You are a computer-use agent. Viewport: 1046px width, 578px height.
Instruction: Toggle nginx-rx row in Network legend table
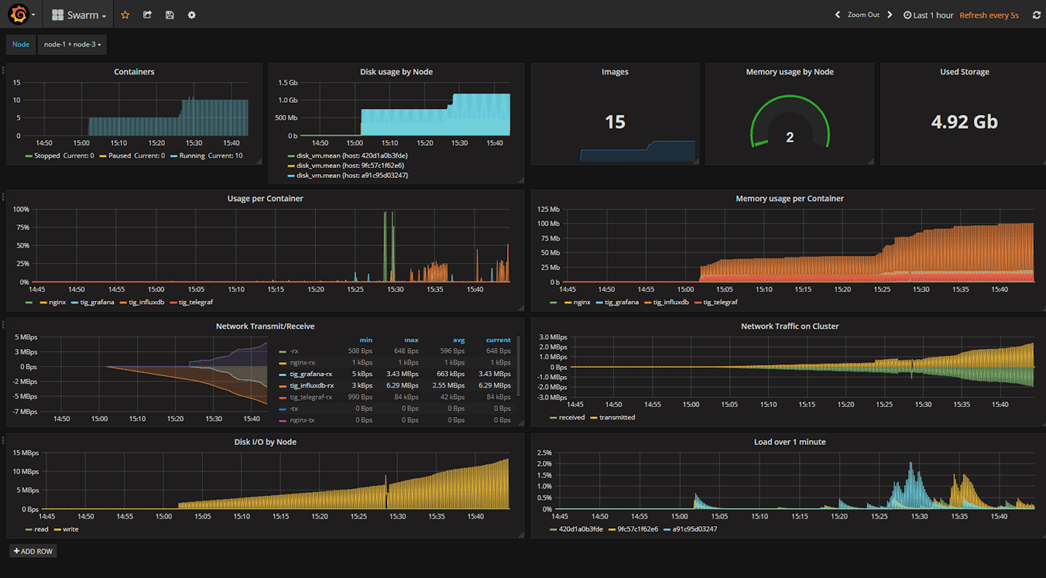click(x=302, y=363)
